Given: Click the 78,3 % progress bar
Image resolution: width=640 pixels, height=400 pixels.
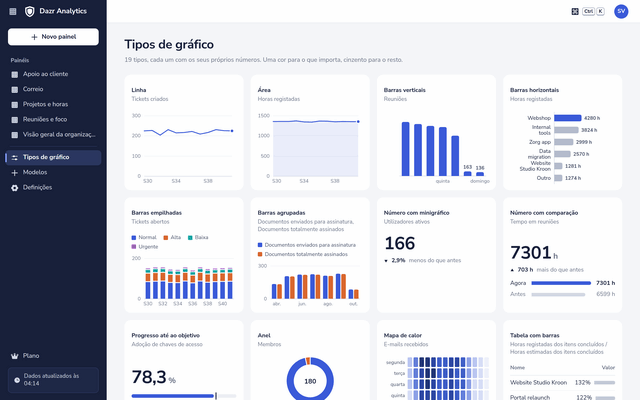Looking at the screenshot, I should point(184,396).
